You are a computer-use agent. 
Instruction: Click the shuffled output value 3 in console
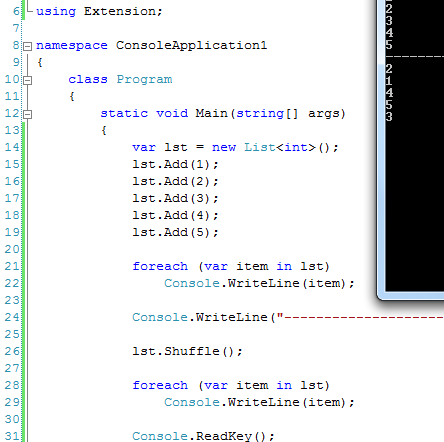(389, 117)
